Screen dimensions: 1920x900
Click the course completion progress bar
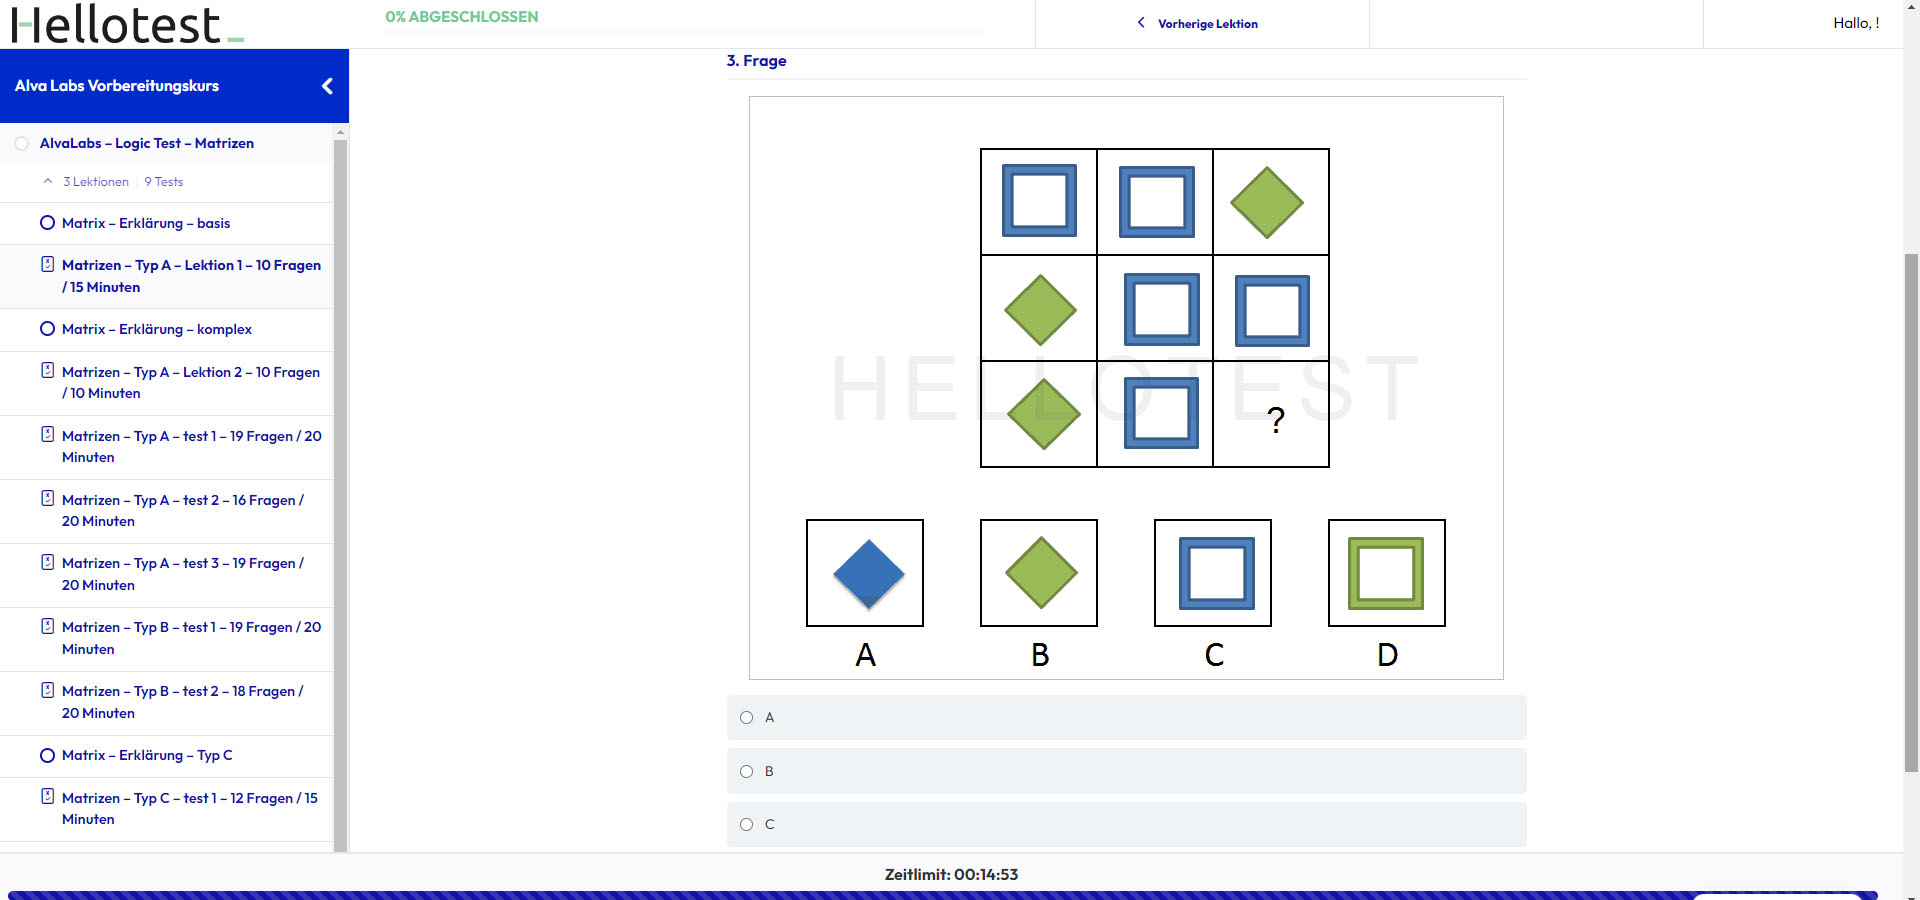[685, 33]
